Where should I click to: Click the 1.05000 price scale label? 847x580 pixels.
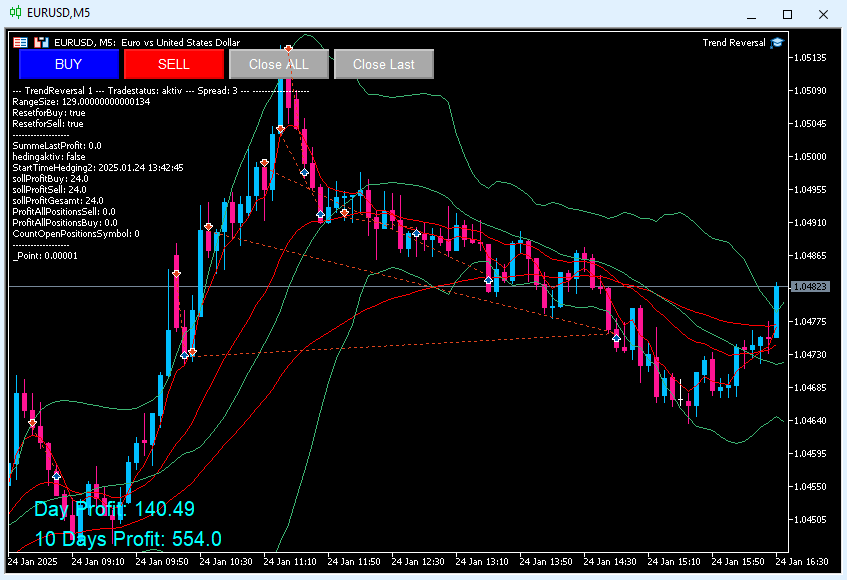(810, 156)
